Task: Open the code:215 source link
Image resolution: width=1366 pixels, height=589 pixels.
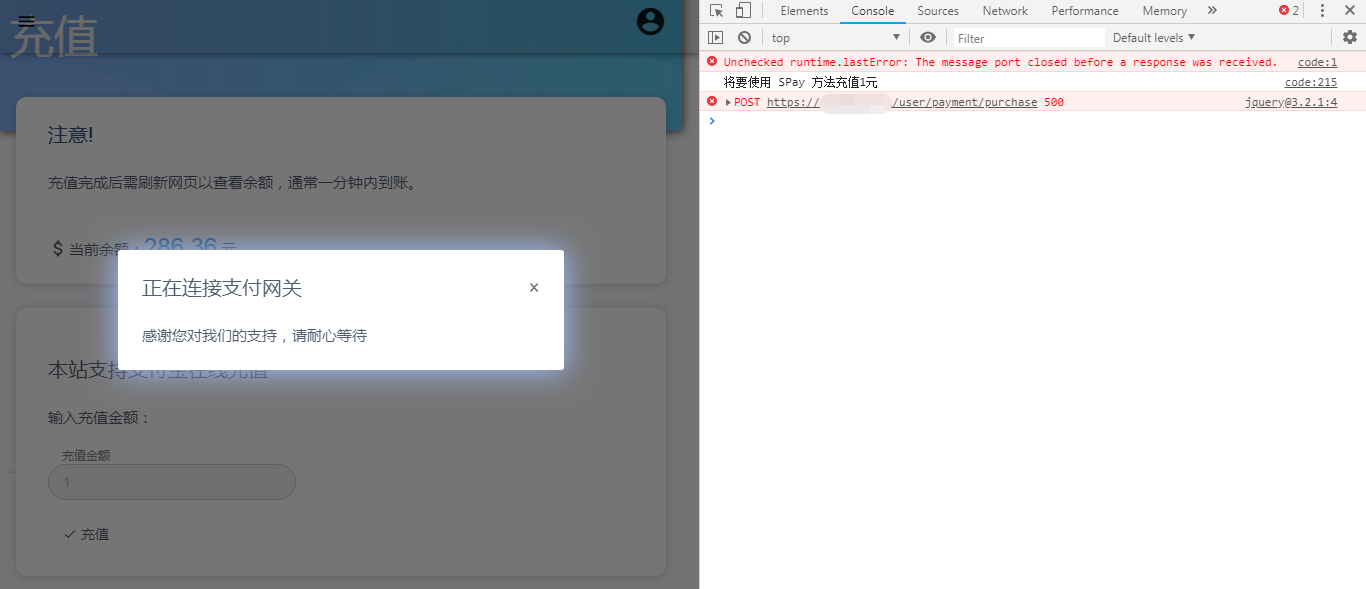Action: click(1310, 82)
